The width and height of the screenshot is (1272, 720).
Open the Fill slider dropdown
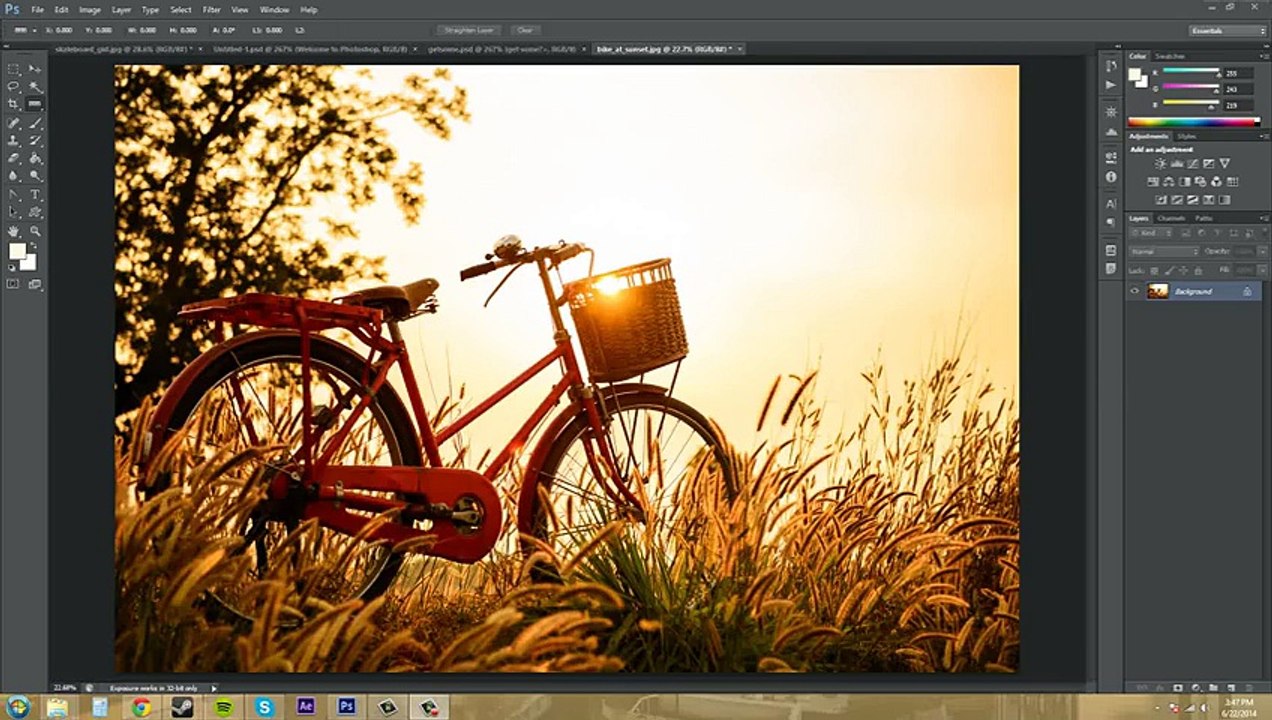click(x=1262, y=269)
